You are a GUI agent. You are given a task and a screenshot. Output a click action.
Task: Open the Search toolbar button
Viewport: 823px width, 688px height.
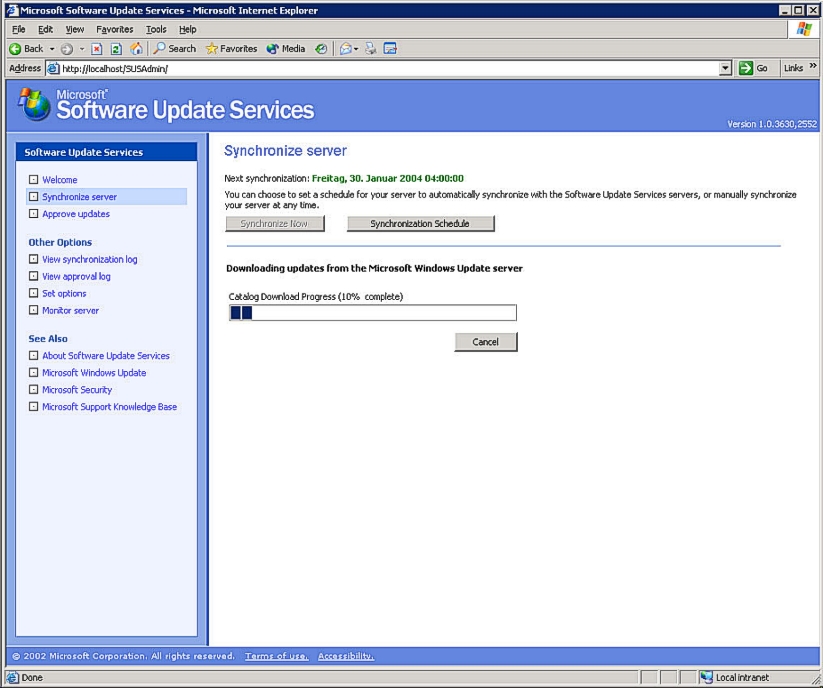click(175, 49)
